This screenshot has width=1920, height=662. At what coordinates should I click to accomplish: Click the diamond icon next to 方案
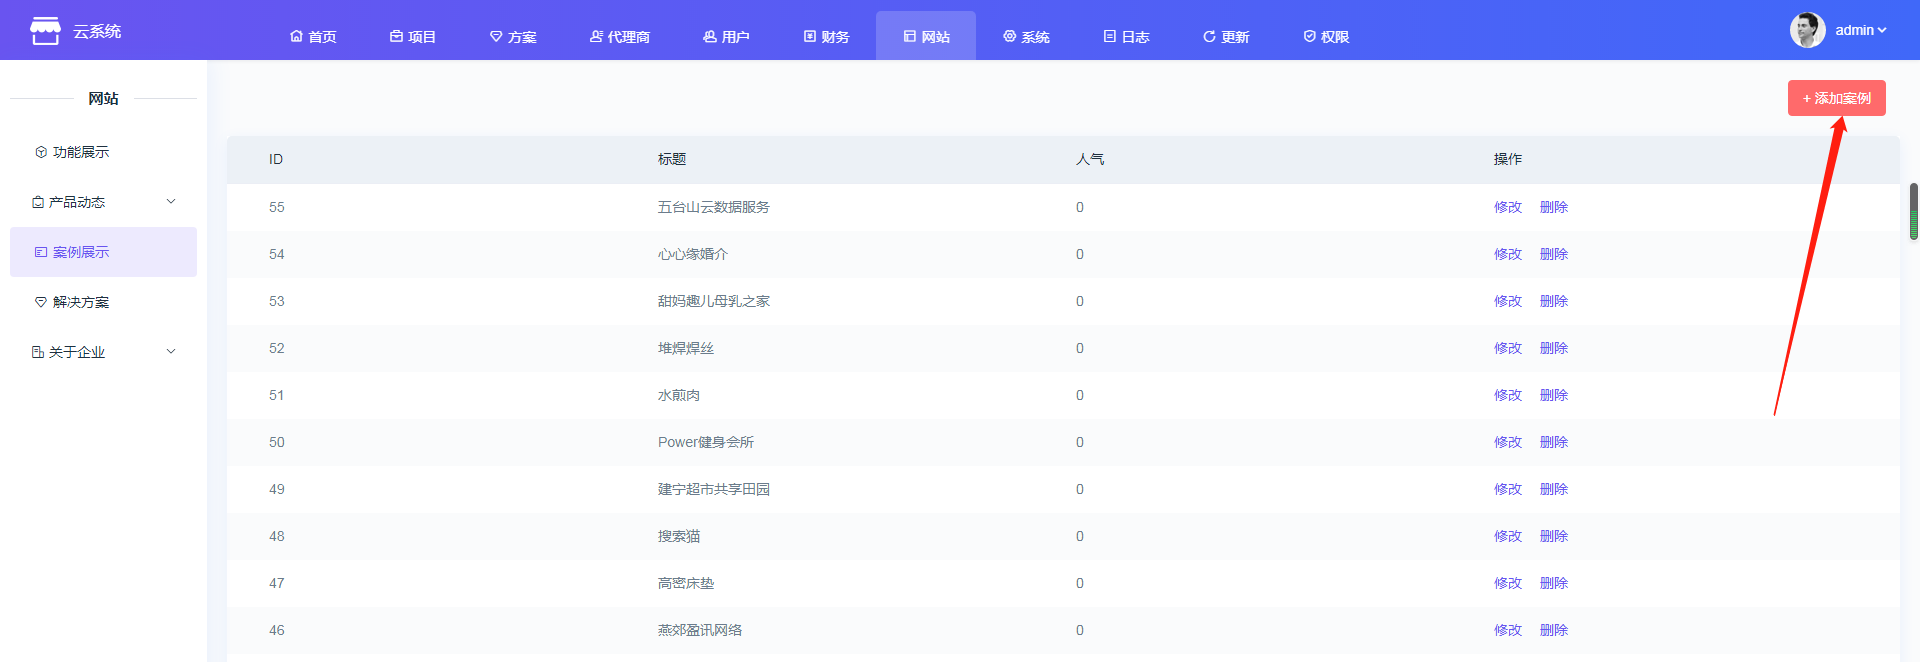pos(496,36)
